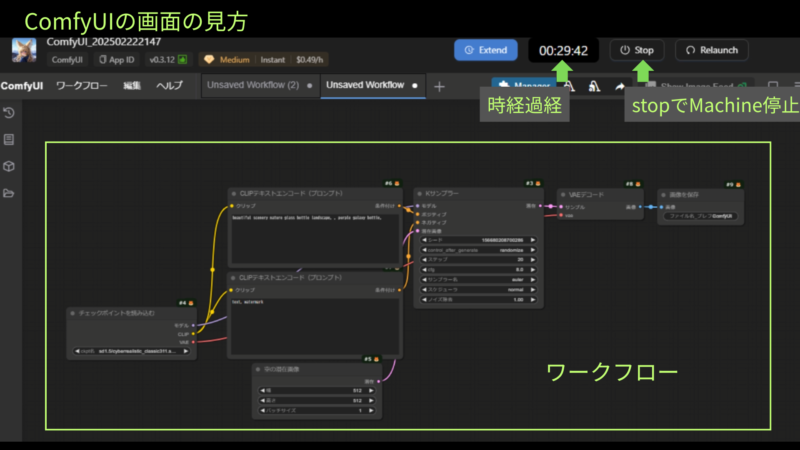Collapse the 空の潜在画像 node dot

point(258,369)
